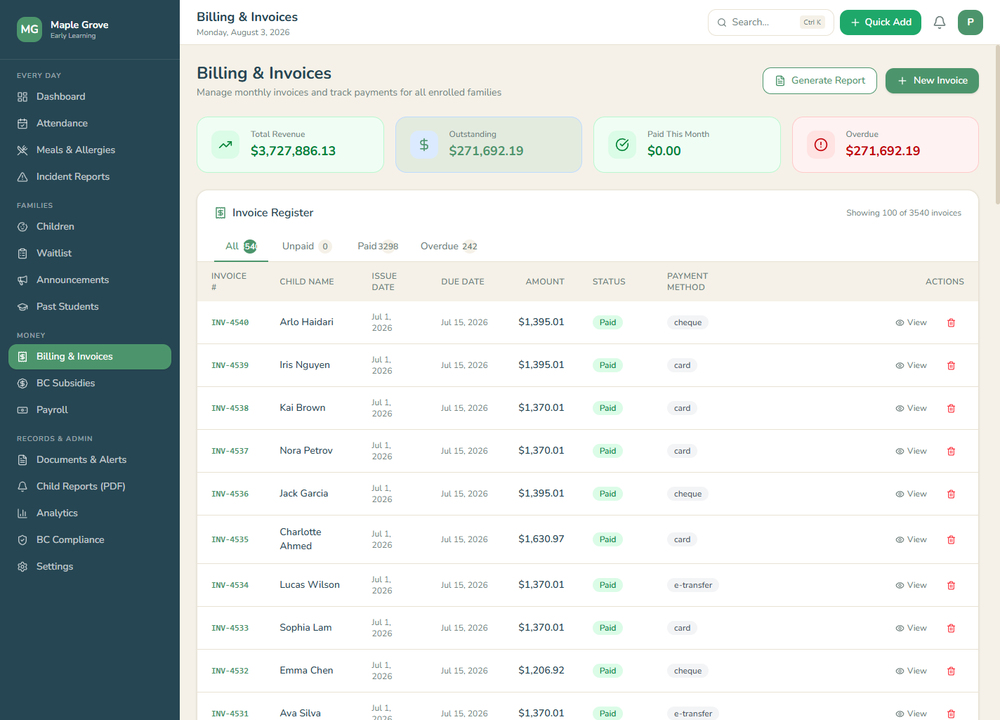Click the Search input field
The image size is (1000, 720).
point(770,22)
